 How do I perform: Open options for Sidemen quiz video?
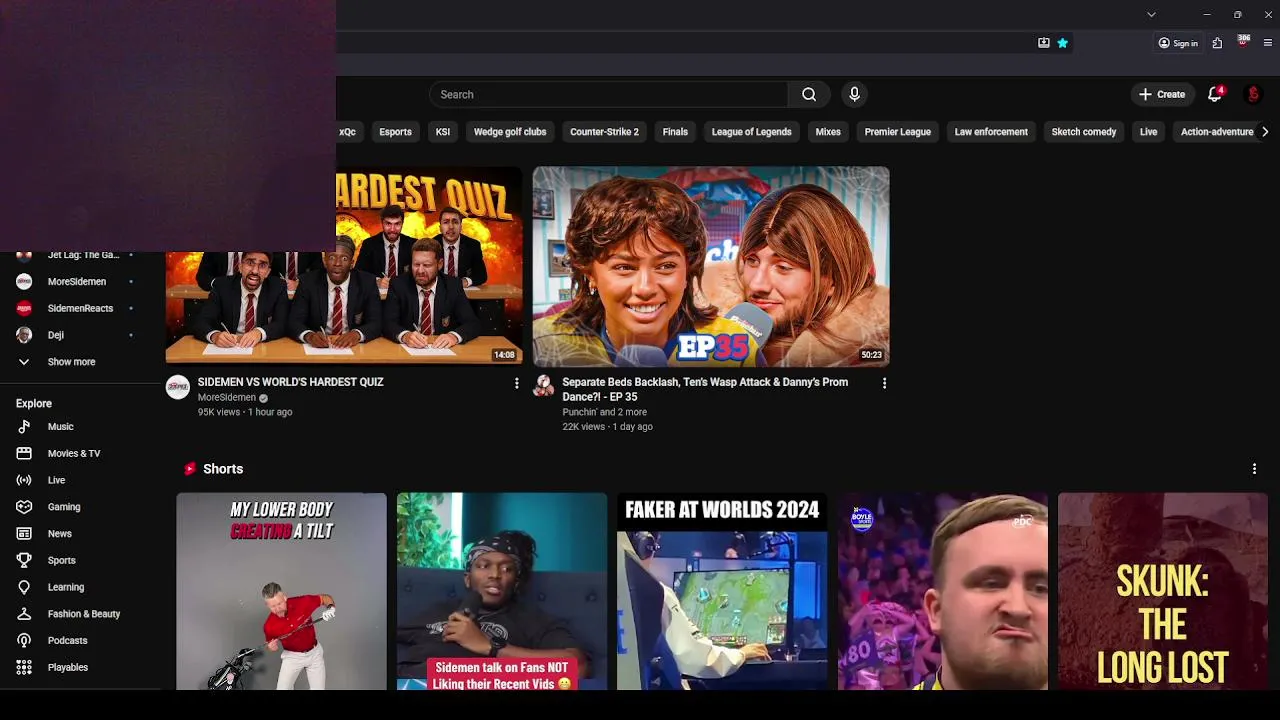(x=516, y=383)
